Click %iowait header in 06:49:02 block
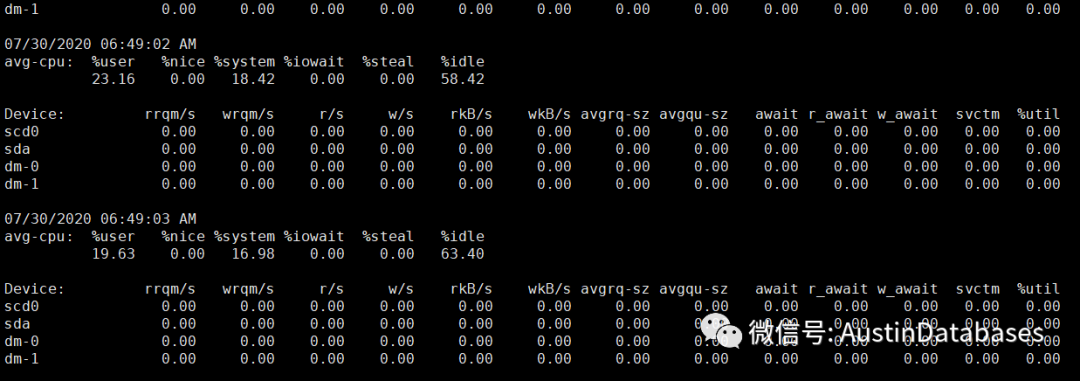 (314, 61)
